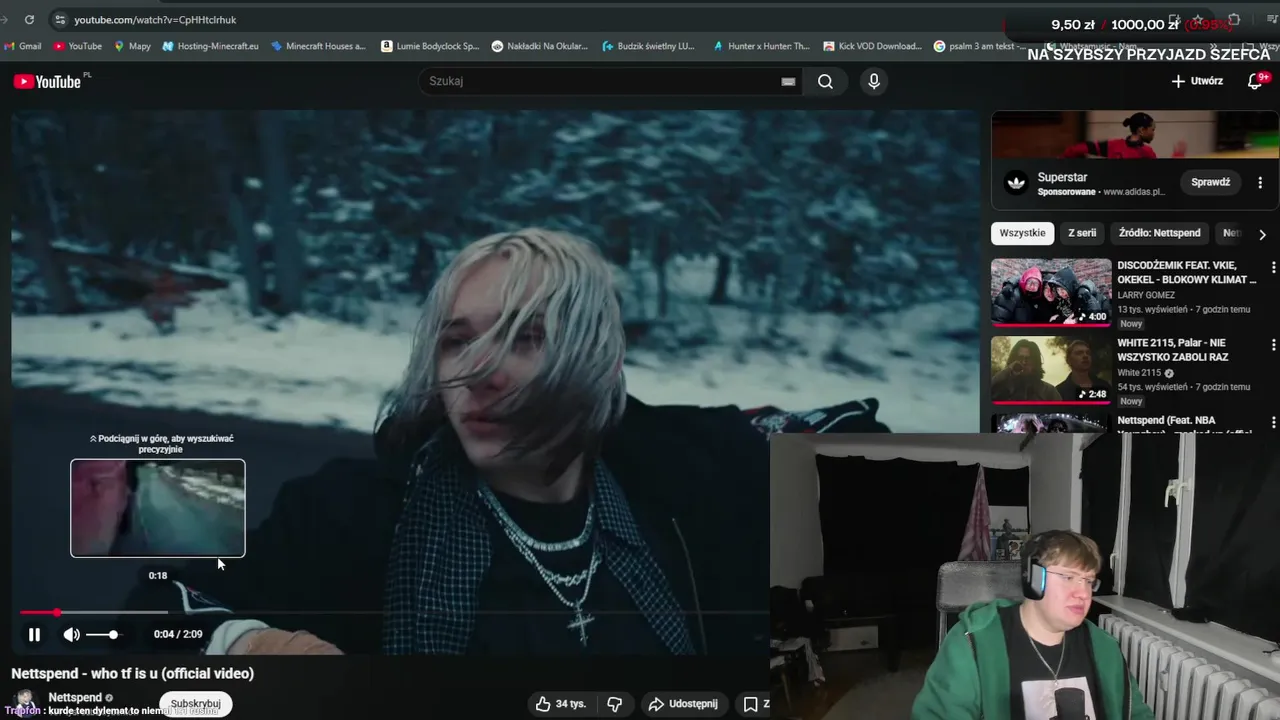
Task: Save the video with the bookmark icon
Action: 752,704
